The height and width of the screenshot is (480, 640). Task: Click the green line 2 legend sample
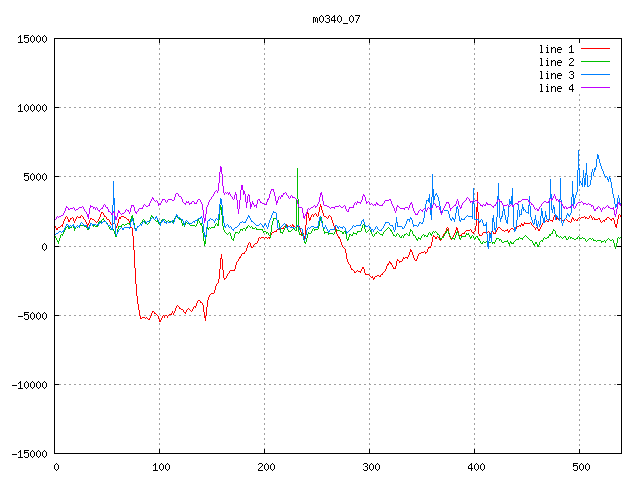[x=595, y=62]
